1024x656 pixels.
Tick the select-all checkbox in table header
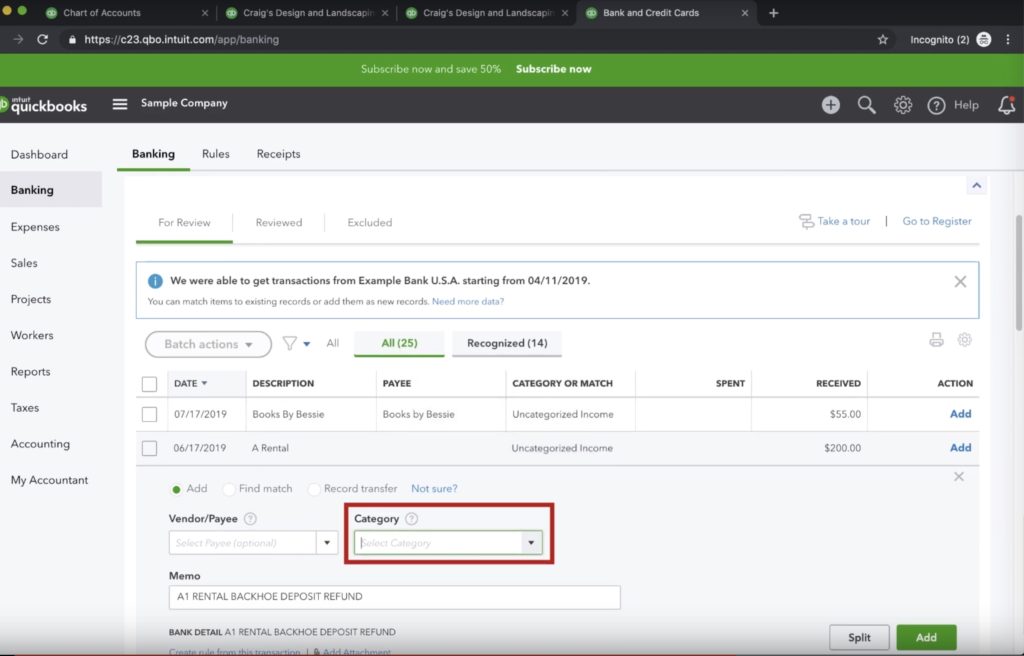(150, 384)
